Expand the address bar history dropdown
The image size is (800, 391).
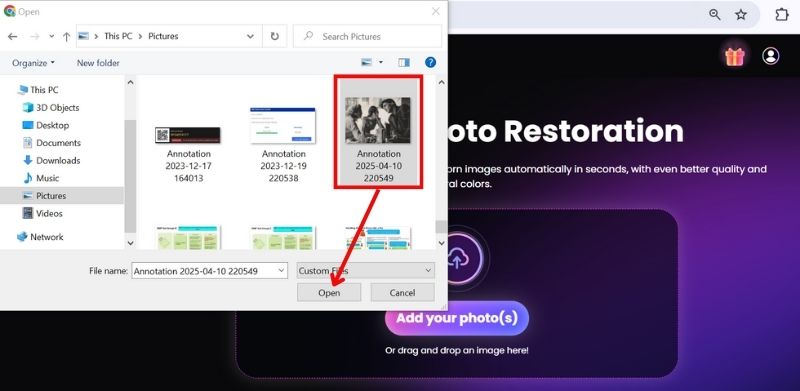(x=250, y=36)
